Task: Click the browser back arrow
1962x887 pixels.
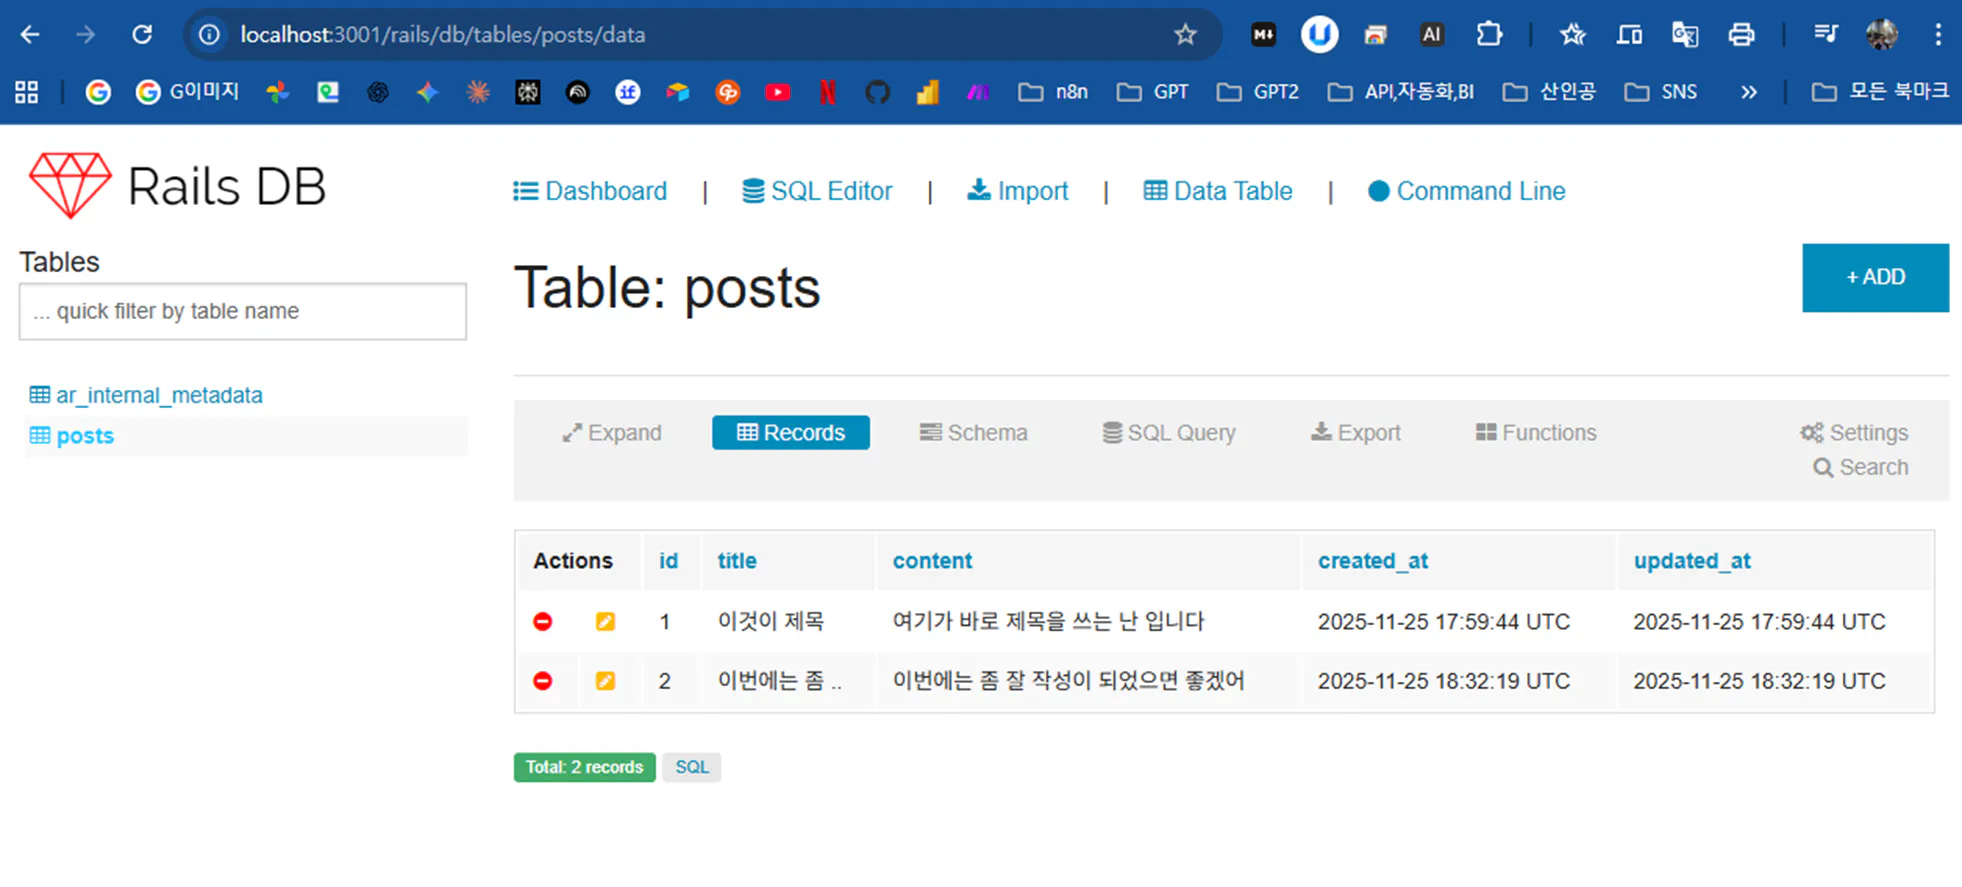Action: [x=30, y=35]
